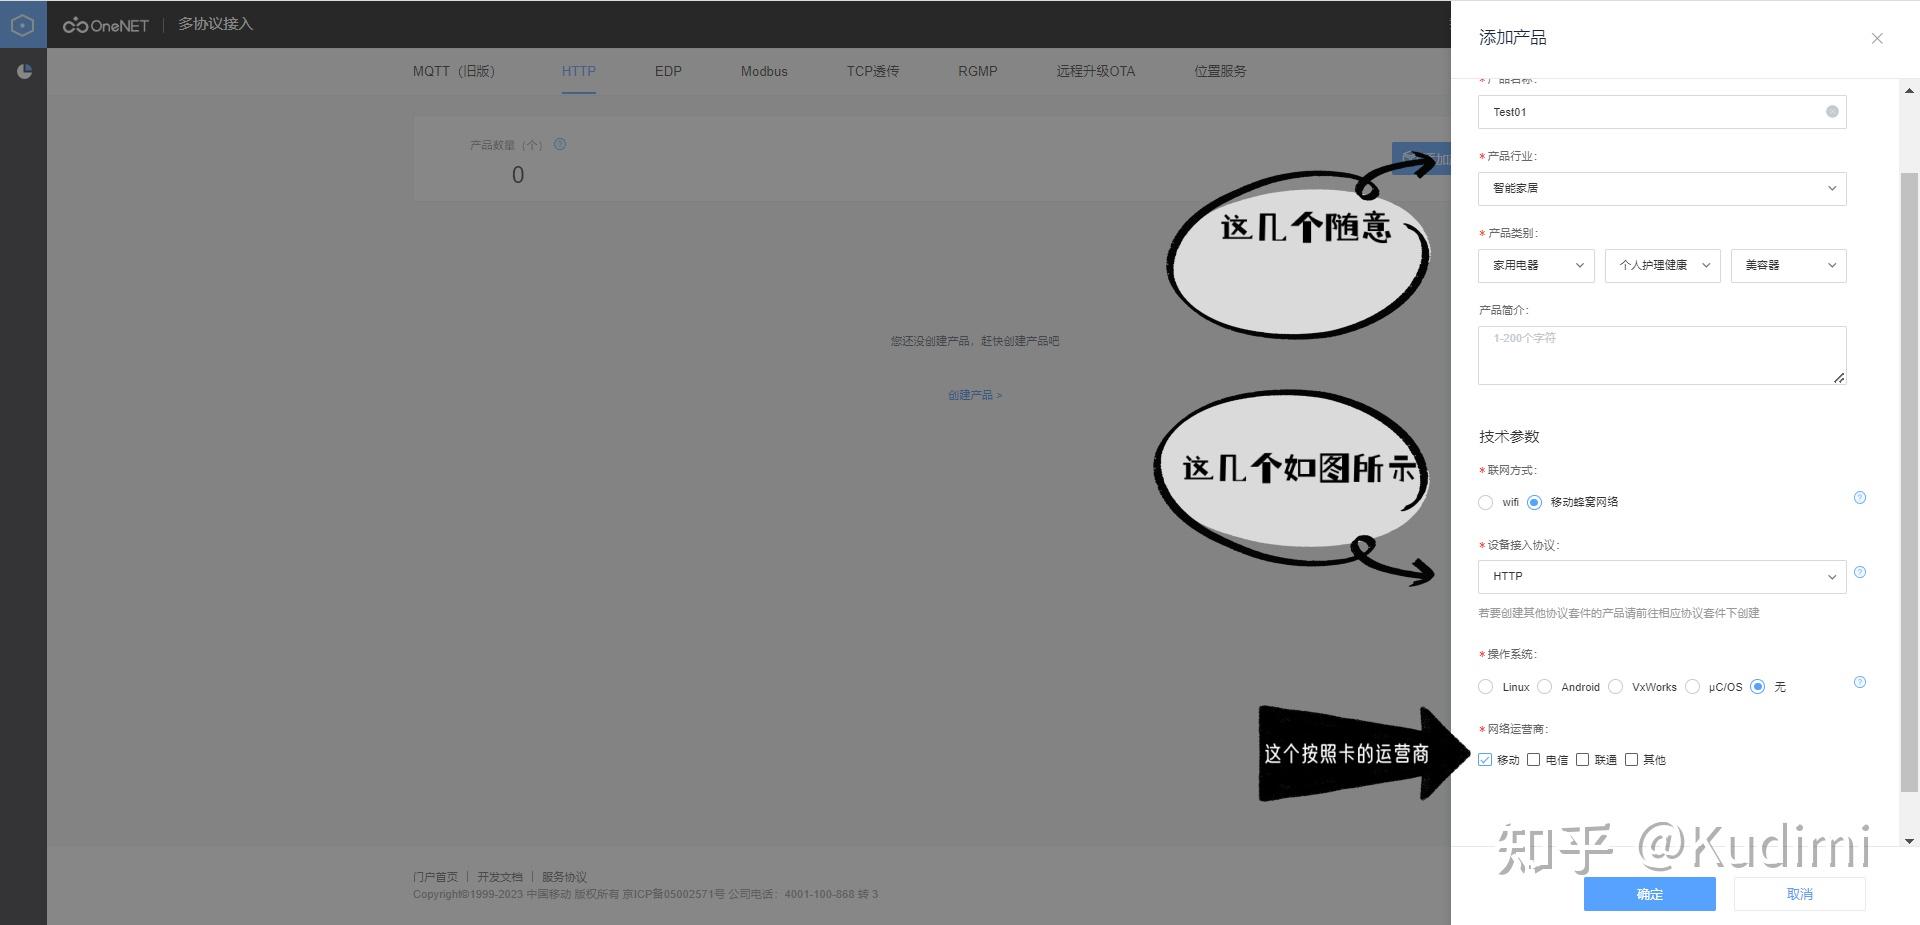The height and width of the screenshot is (925, 1920).
Task: Open the 美容器 category dropdown
Action: click(x=1787, y=265)
